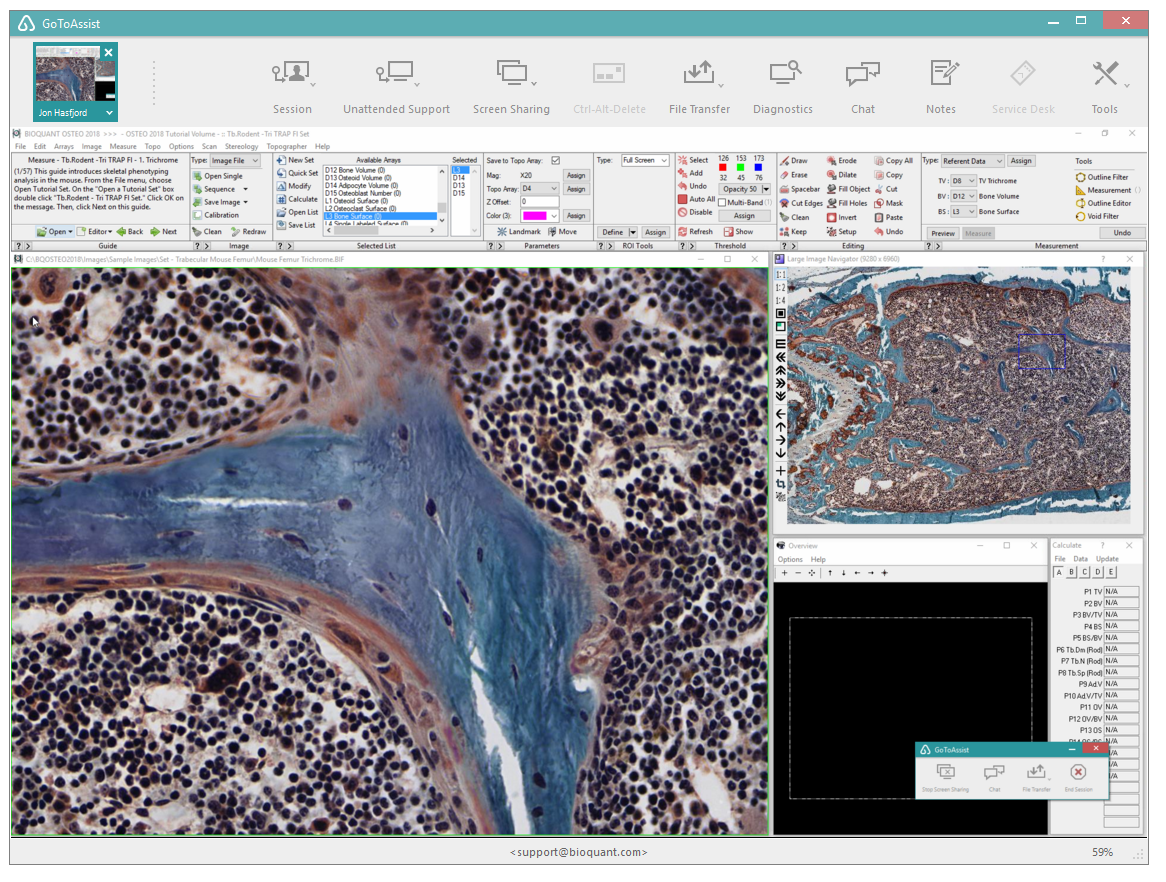Image resolution: width=1166 pixels, height=882 pixels.
Task: Toggle the Save to Topo Array checkbox
Action: click(x=555, y=161)
